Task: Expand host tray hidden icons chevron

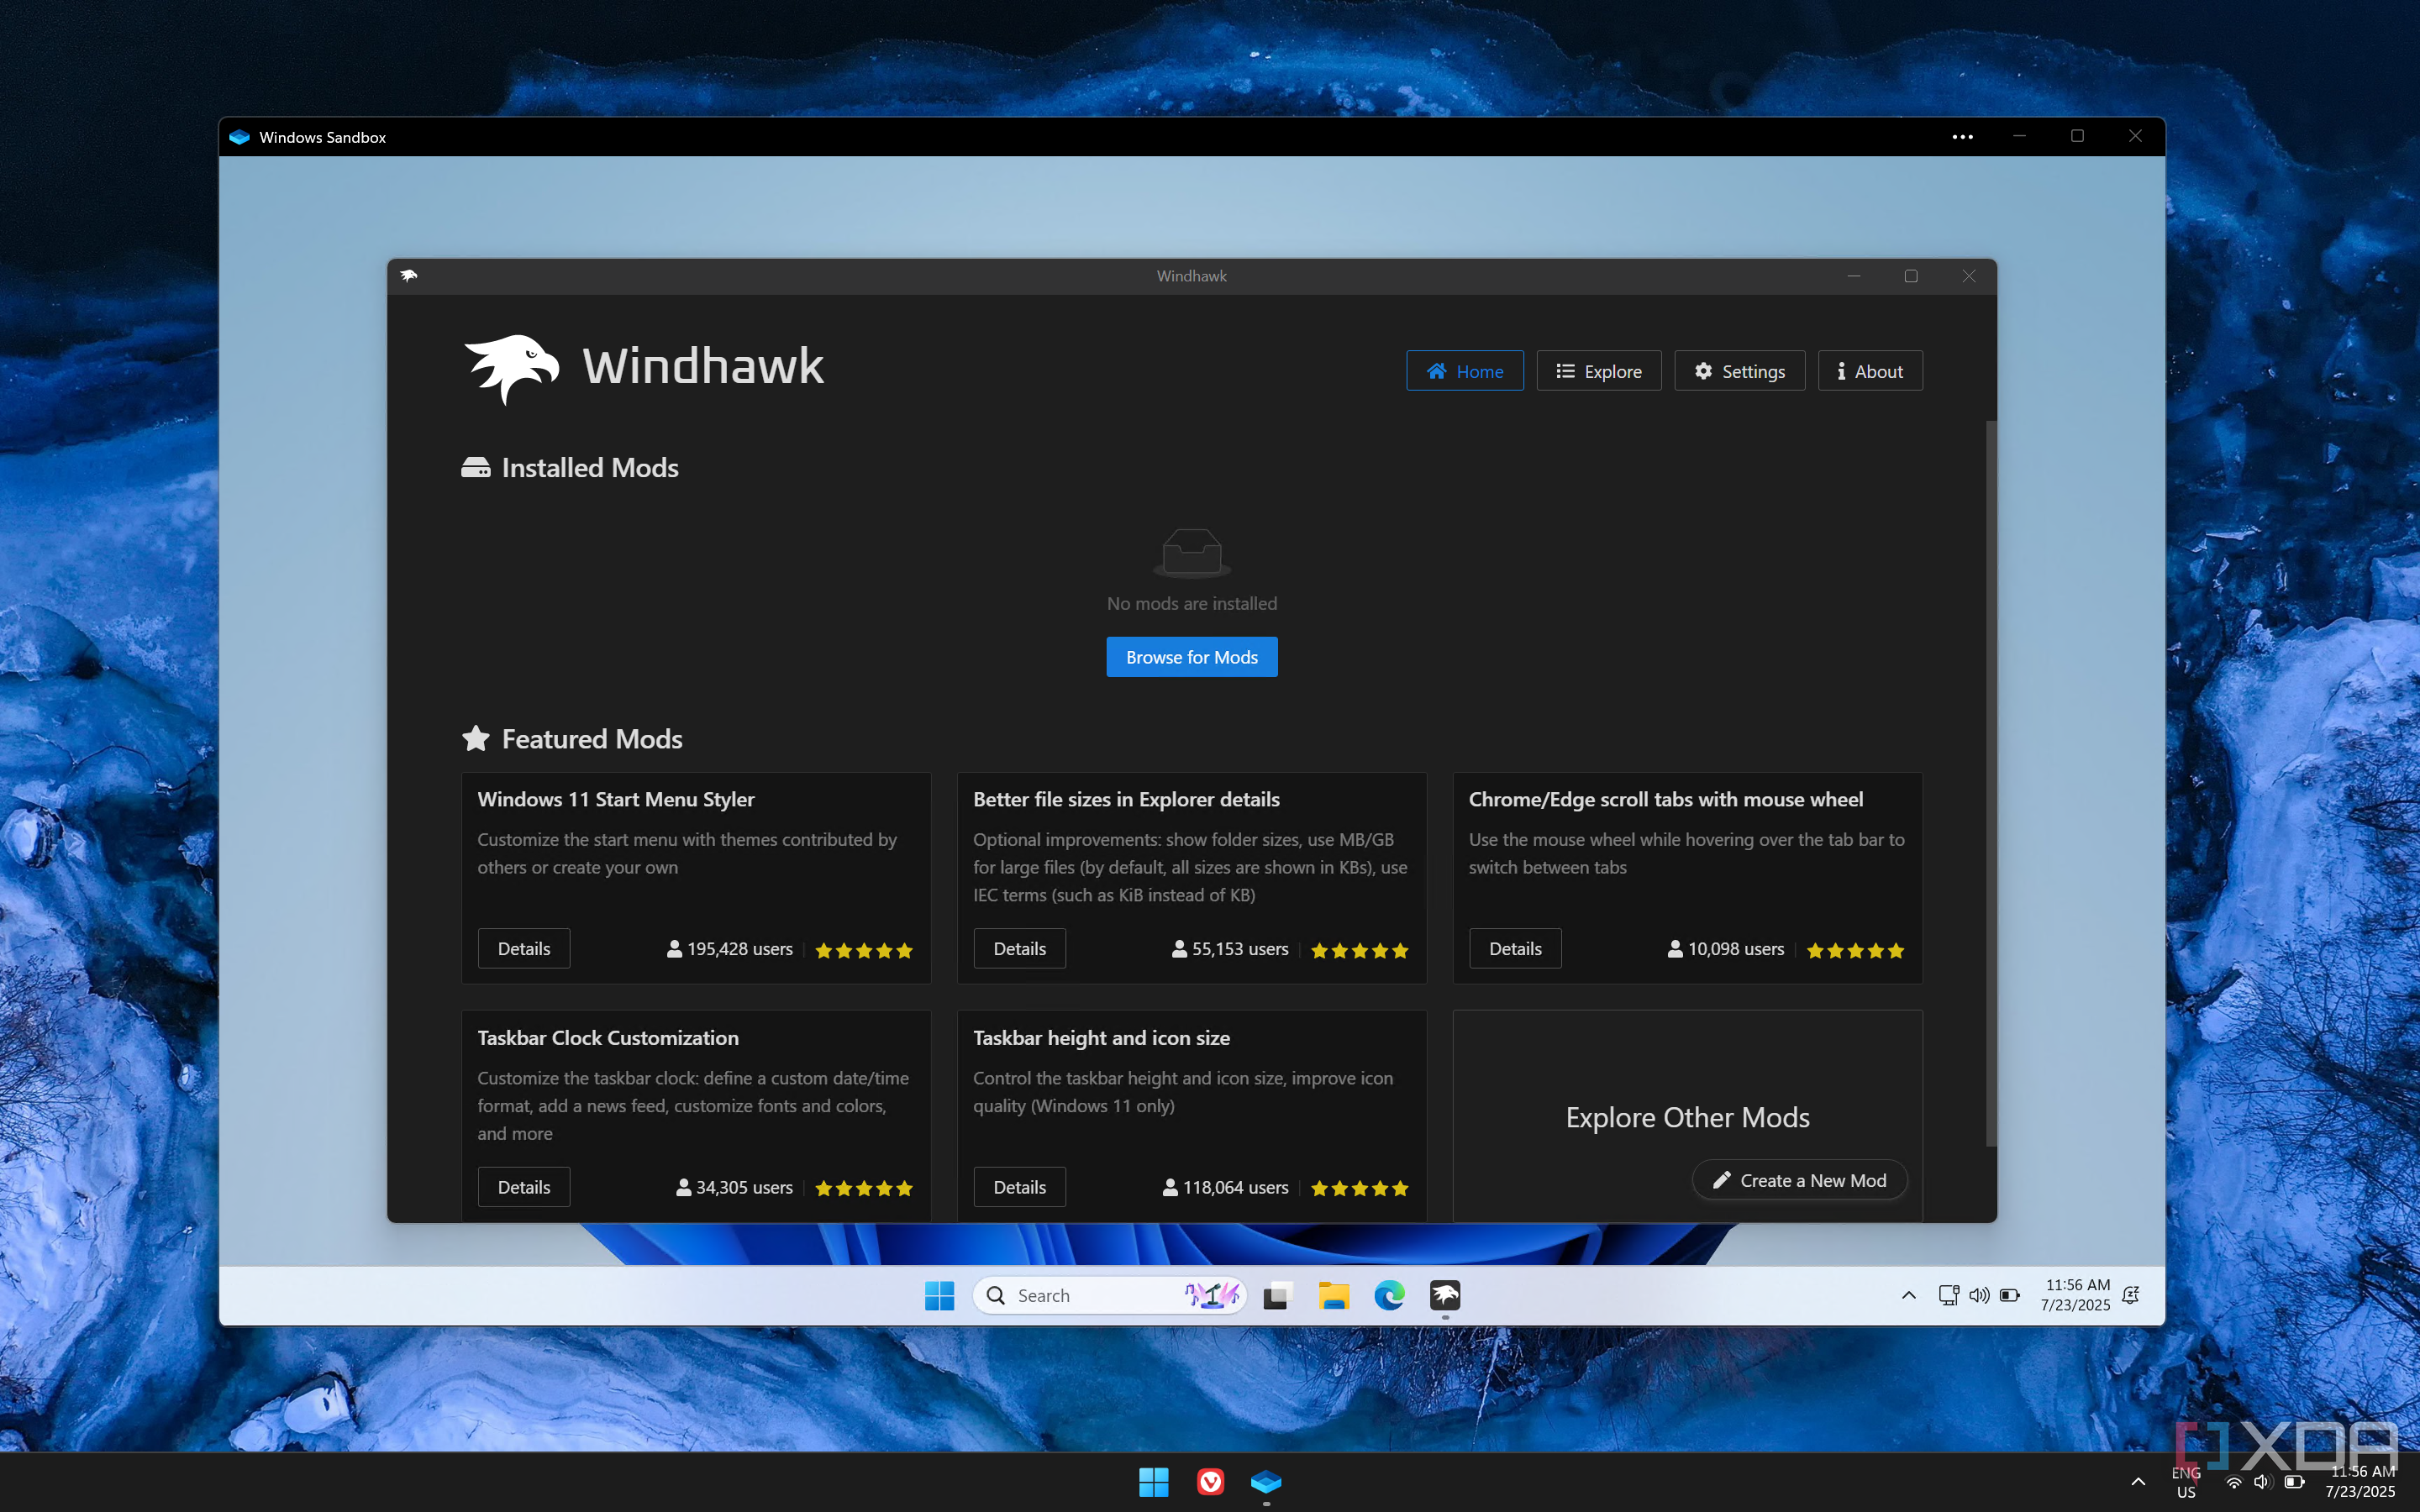Action: [2138, 1481]
